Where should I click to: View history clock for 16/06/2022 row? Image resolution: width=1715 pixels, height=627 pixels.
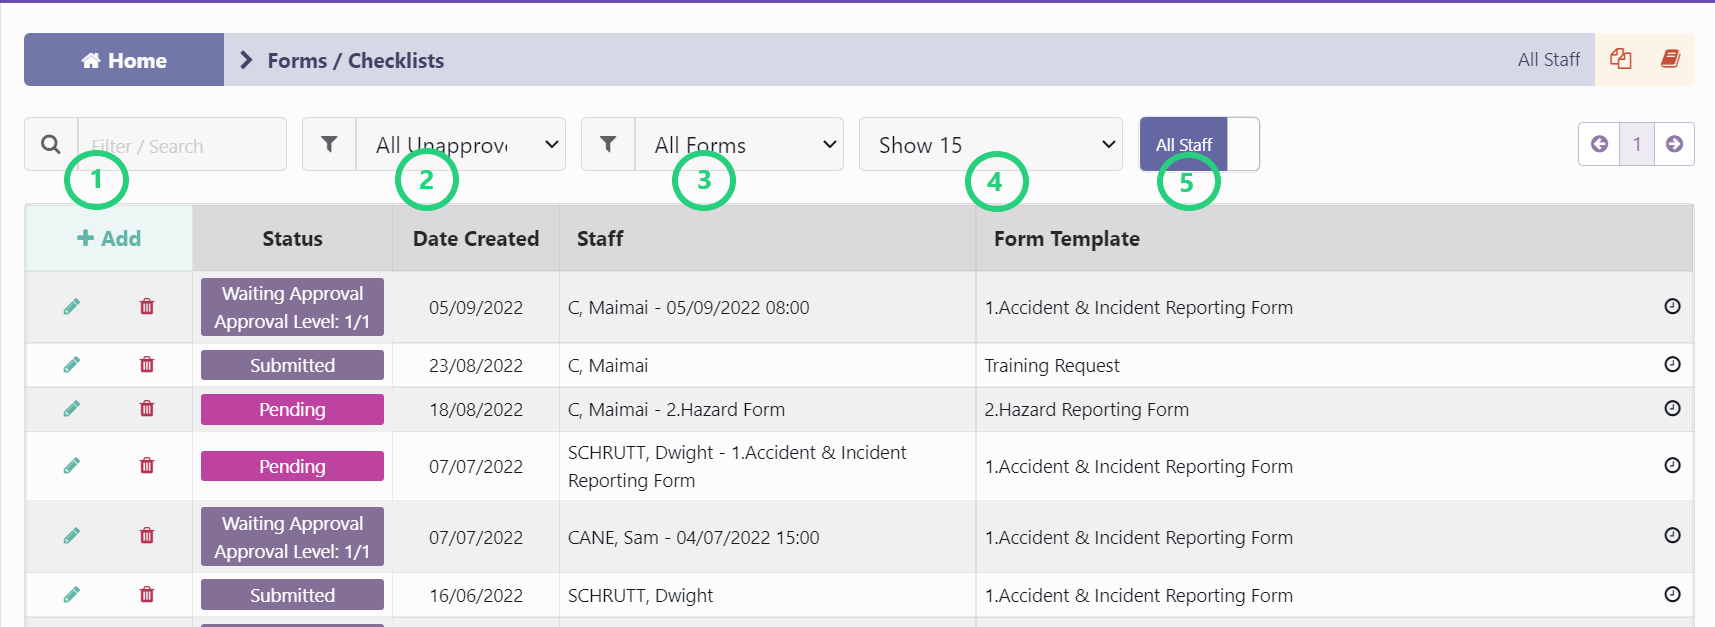point(1672,594)
